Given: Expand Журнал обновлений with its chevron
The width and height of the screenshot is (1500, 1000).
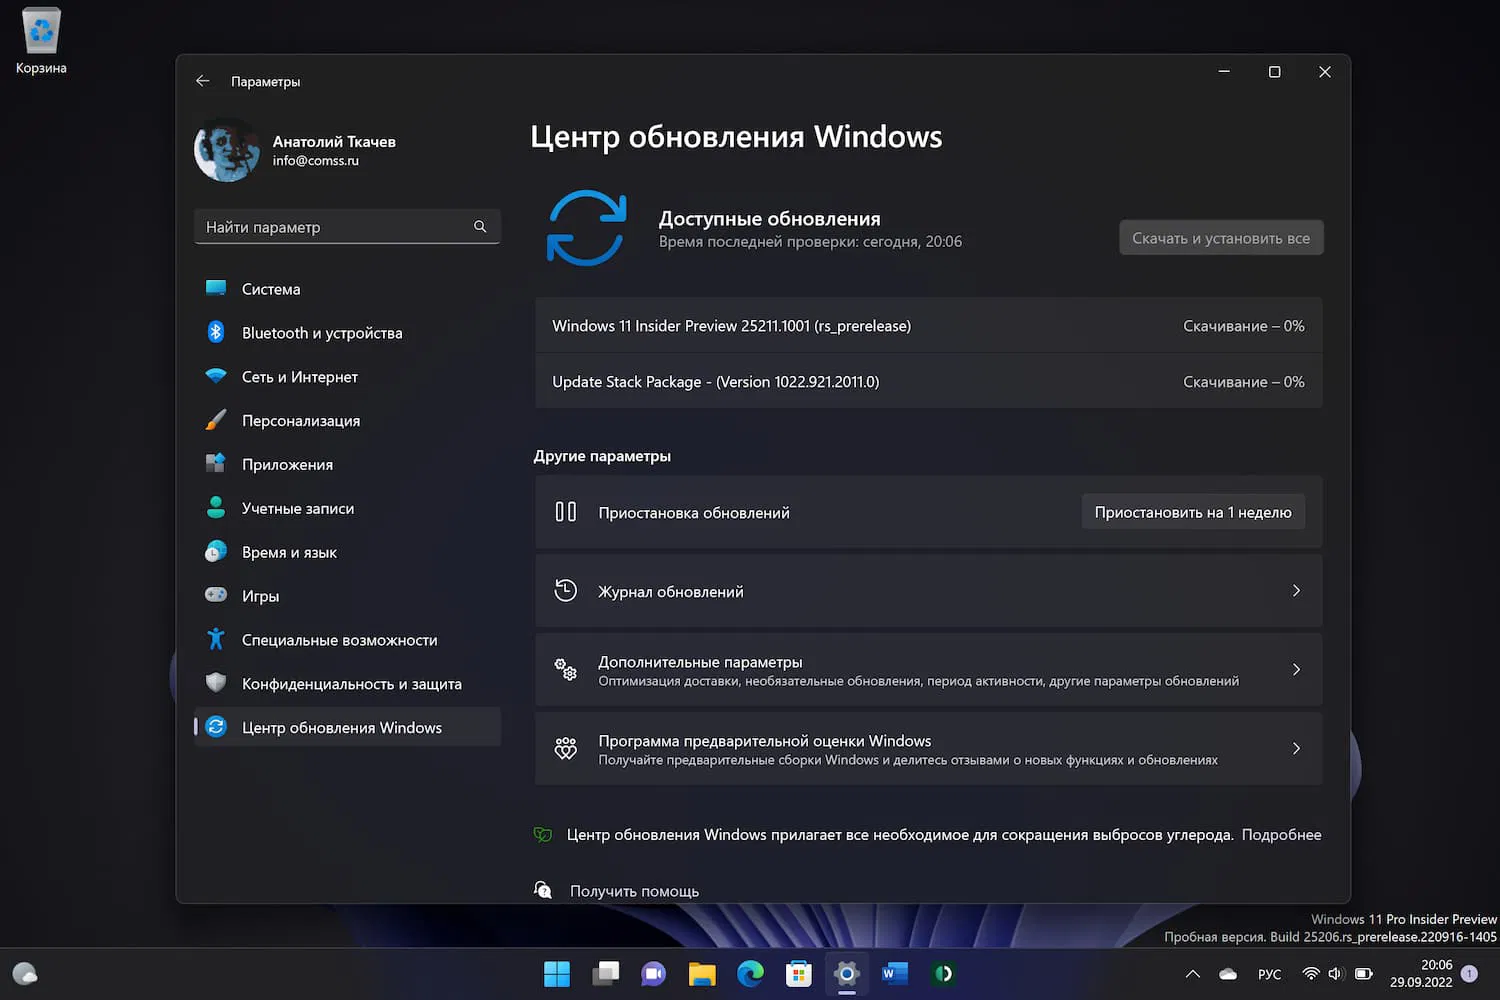Looking at the screenshot, I should click(1296, 590).
